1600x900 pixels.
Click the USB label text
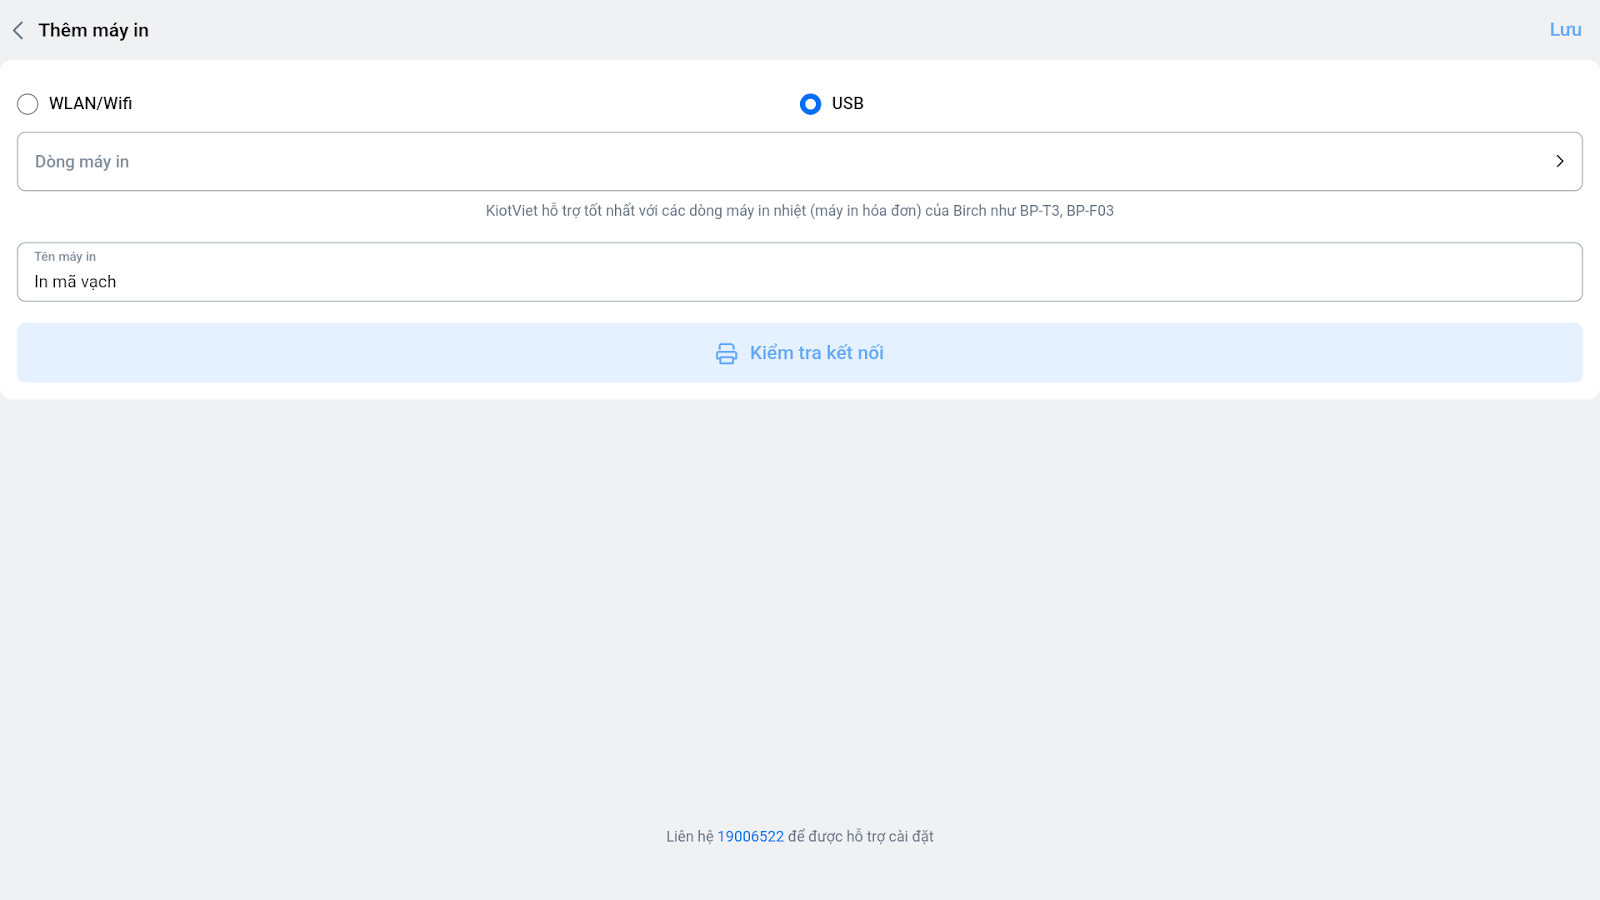coord(847,104)
